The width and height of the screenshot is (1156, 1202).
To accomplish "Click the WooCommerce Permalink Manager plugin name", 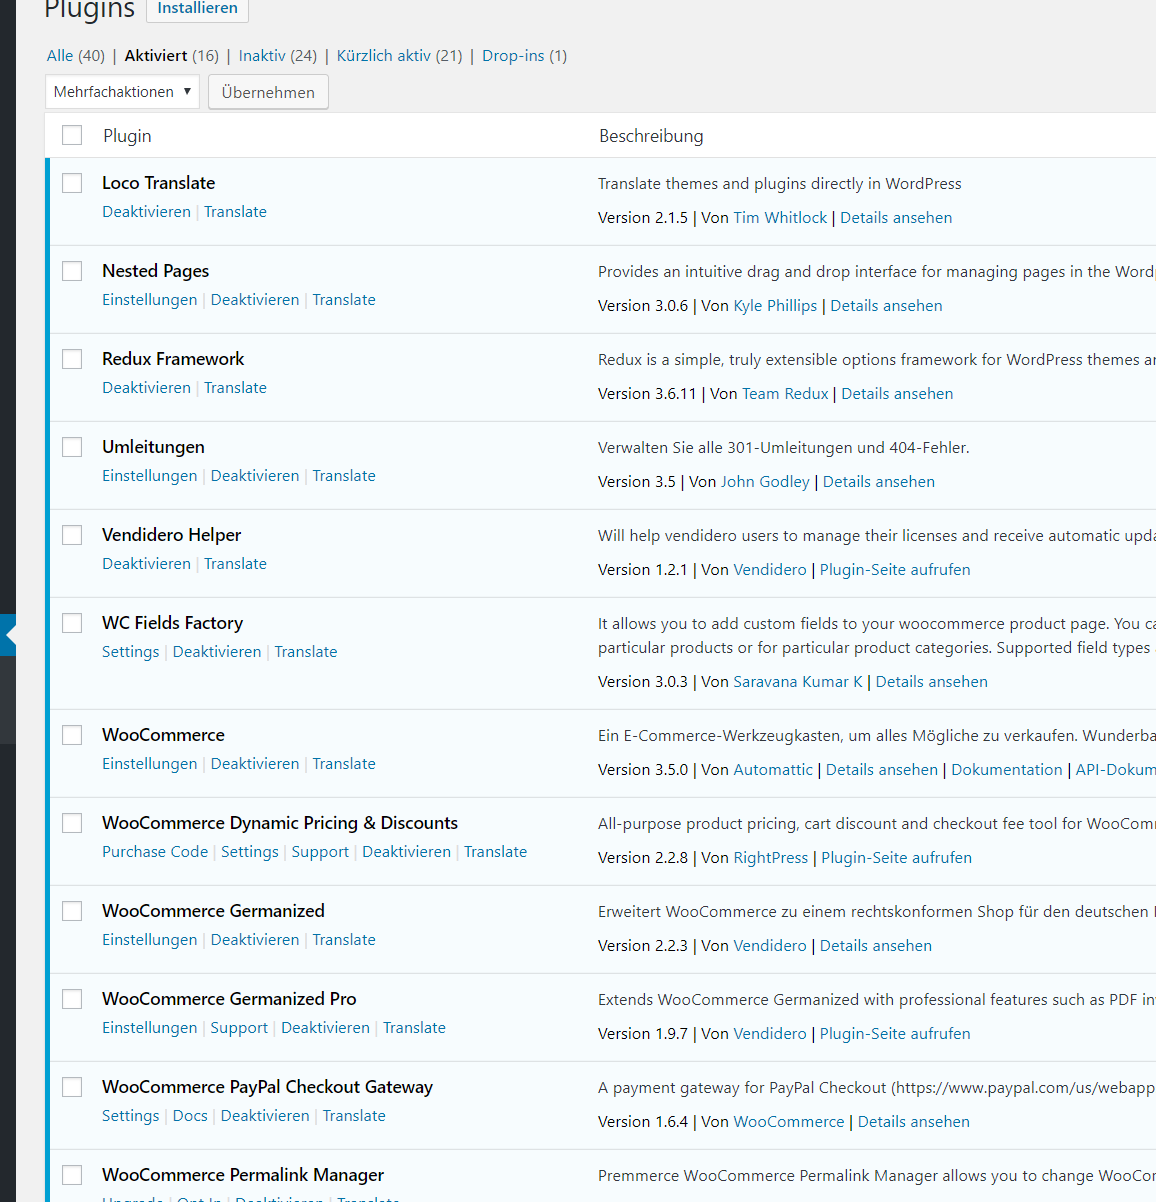I will 243,1175.
